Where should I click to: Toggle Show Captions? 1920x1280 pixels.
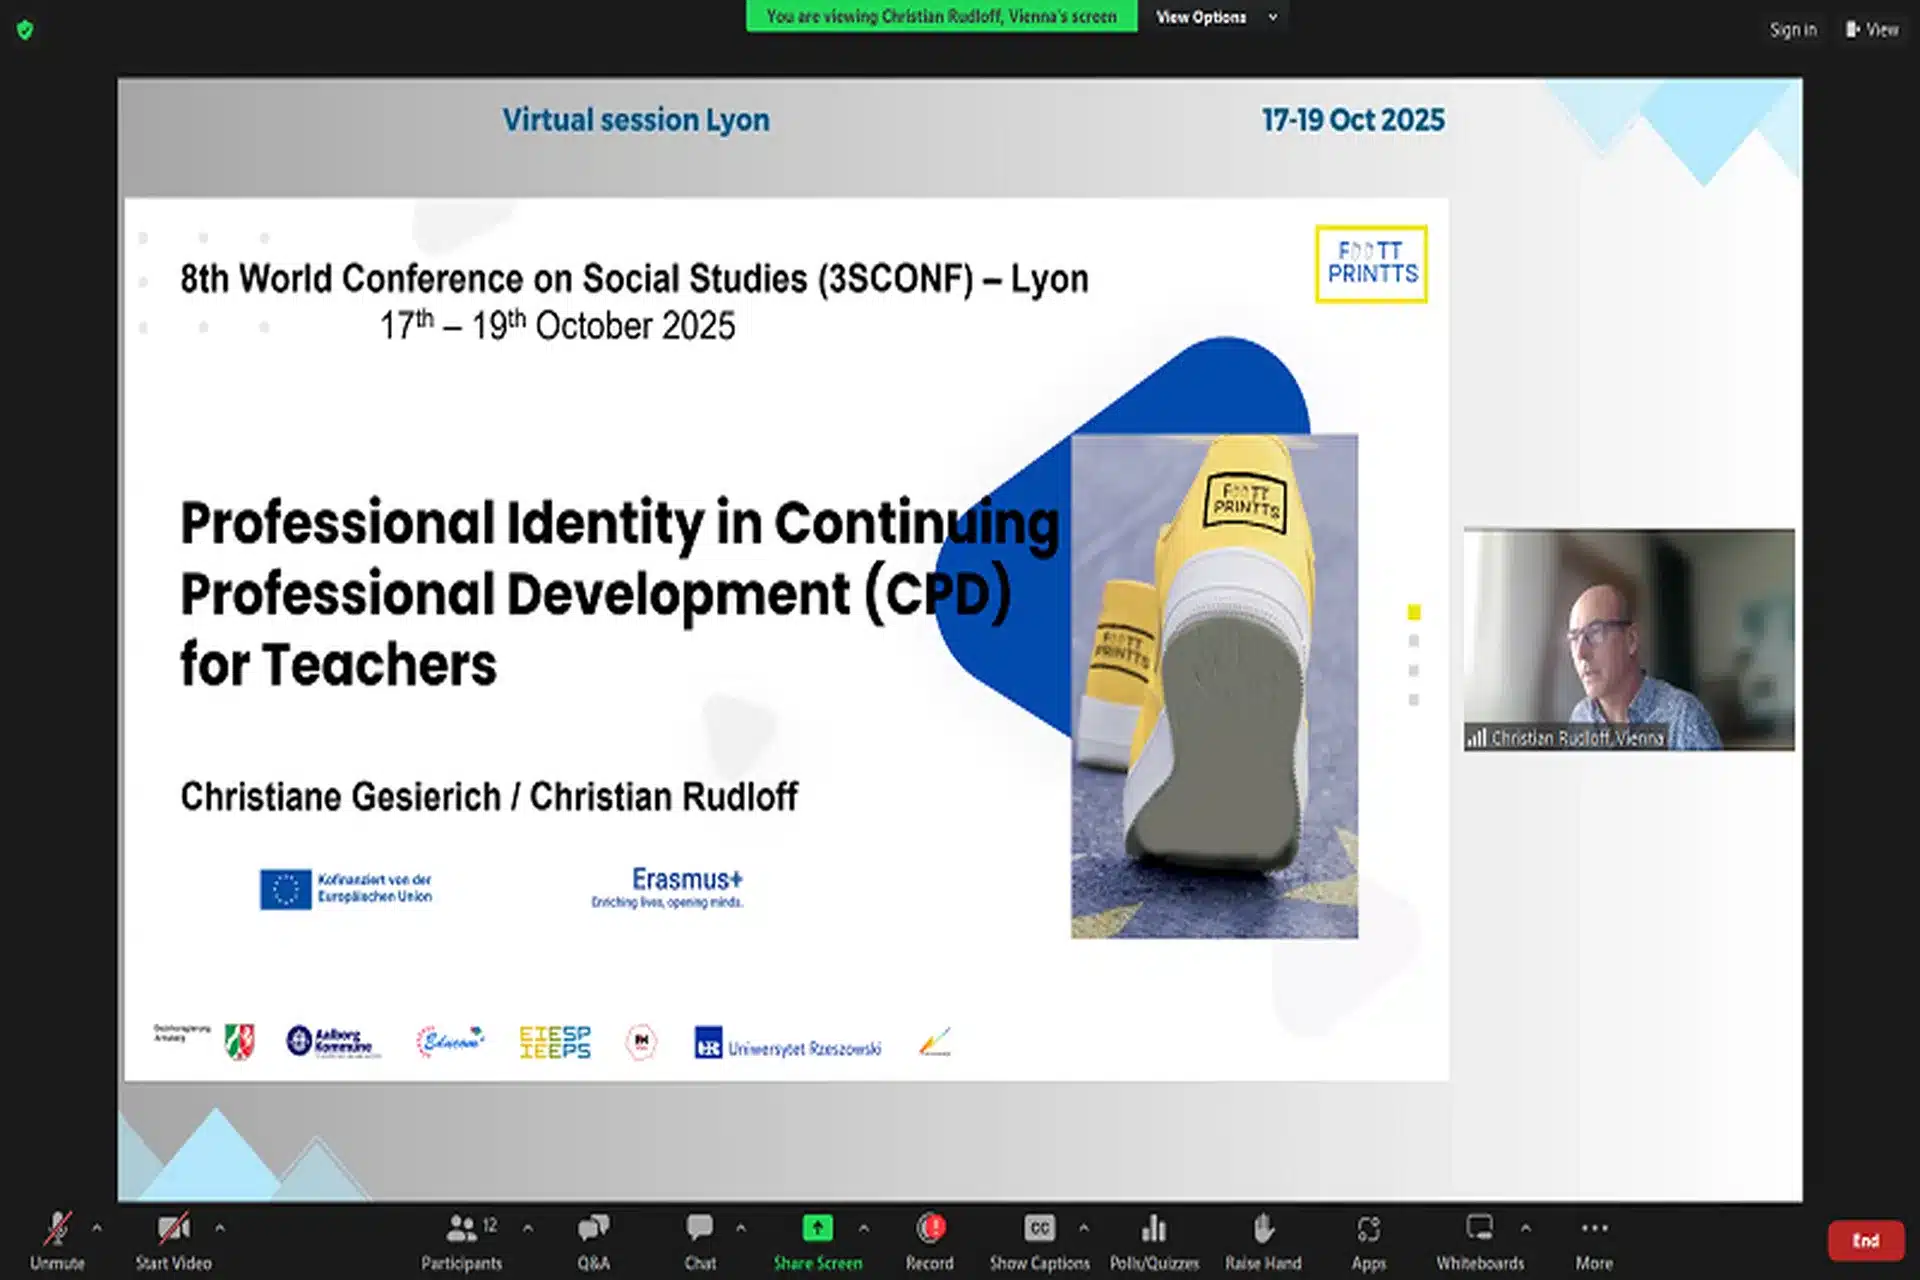click(x=1039, y=1240)
